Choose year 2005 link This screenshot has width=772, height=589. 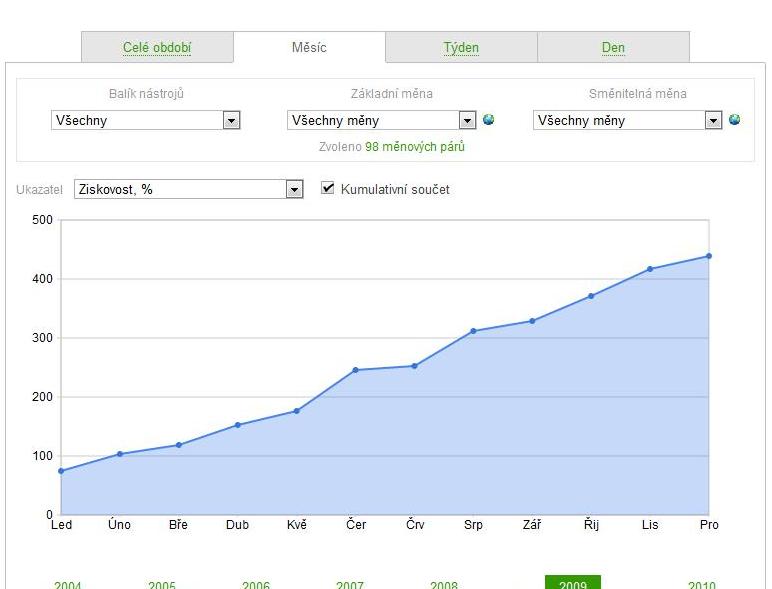(x=162, y=584)
